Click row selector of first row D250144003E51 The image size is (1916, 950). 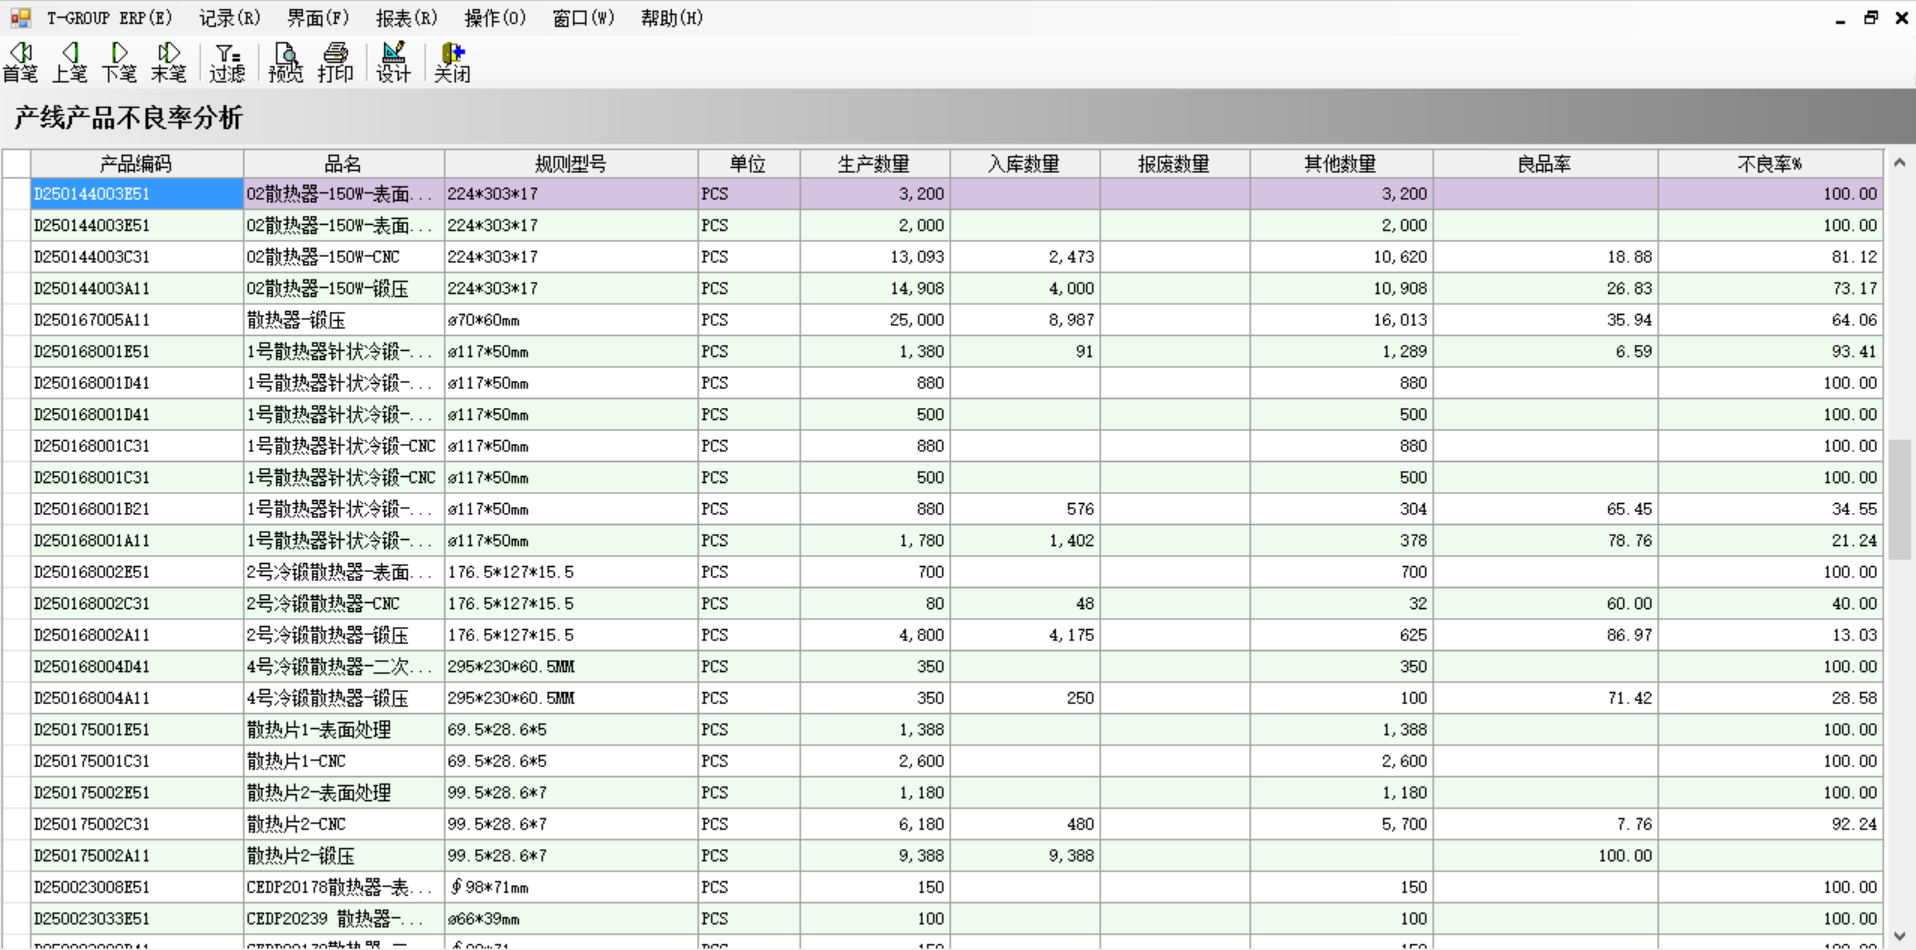pyautogui.click(x=16, y=194)
